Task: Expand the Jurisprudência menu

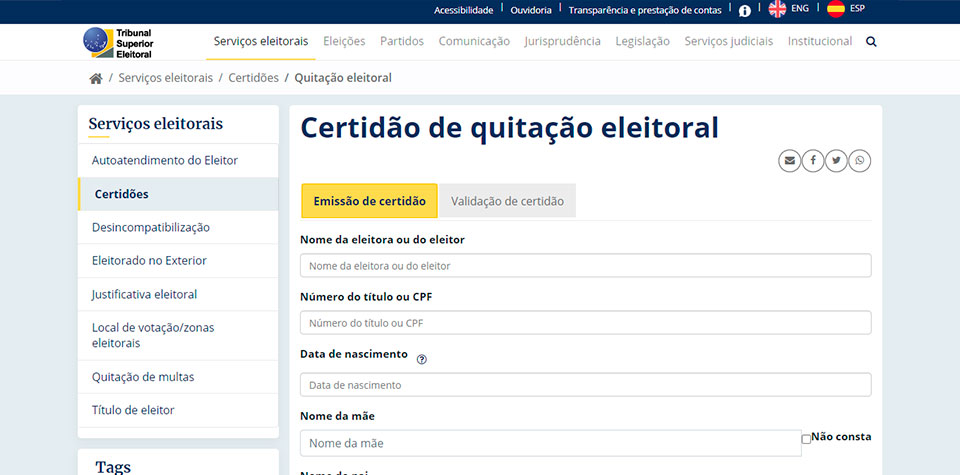Action: [x=562, y=41]
